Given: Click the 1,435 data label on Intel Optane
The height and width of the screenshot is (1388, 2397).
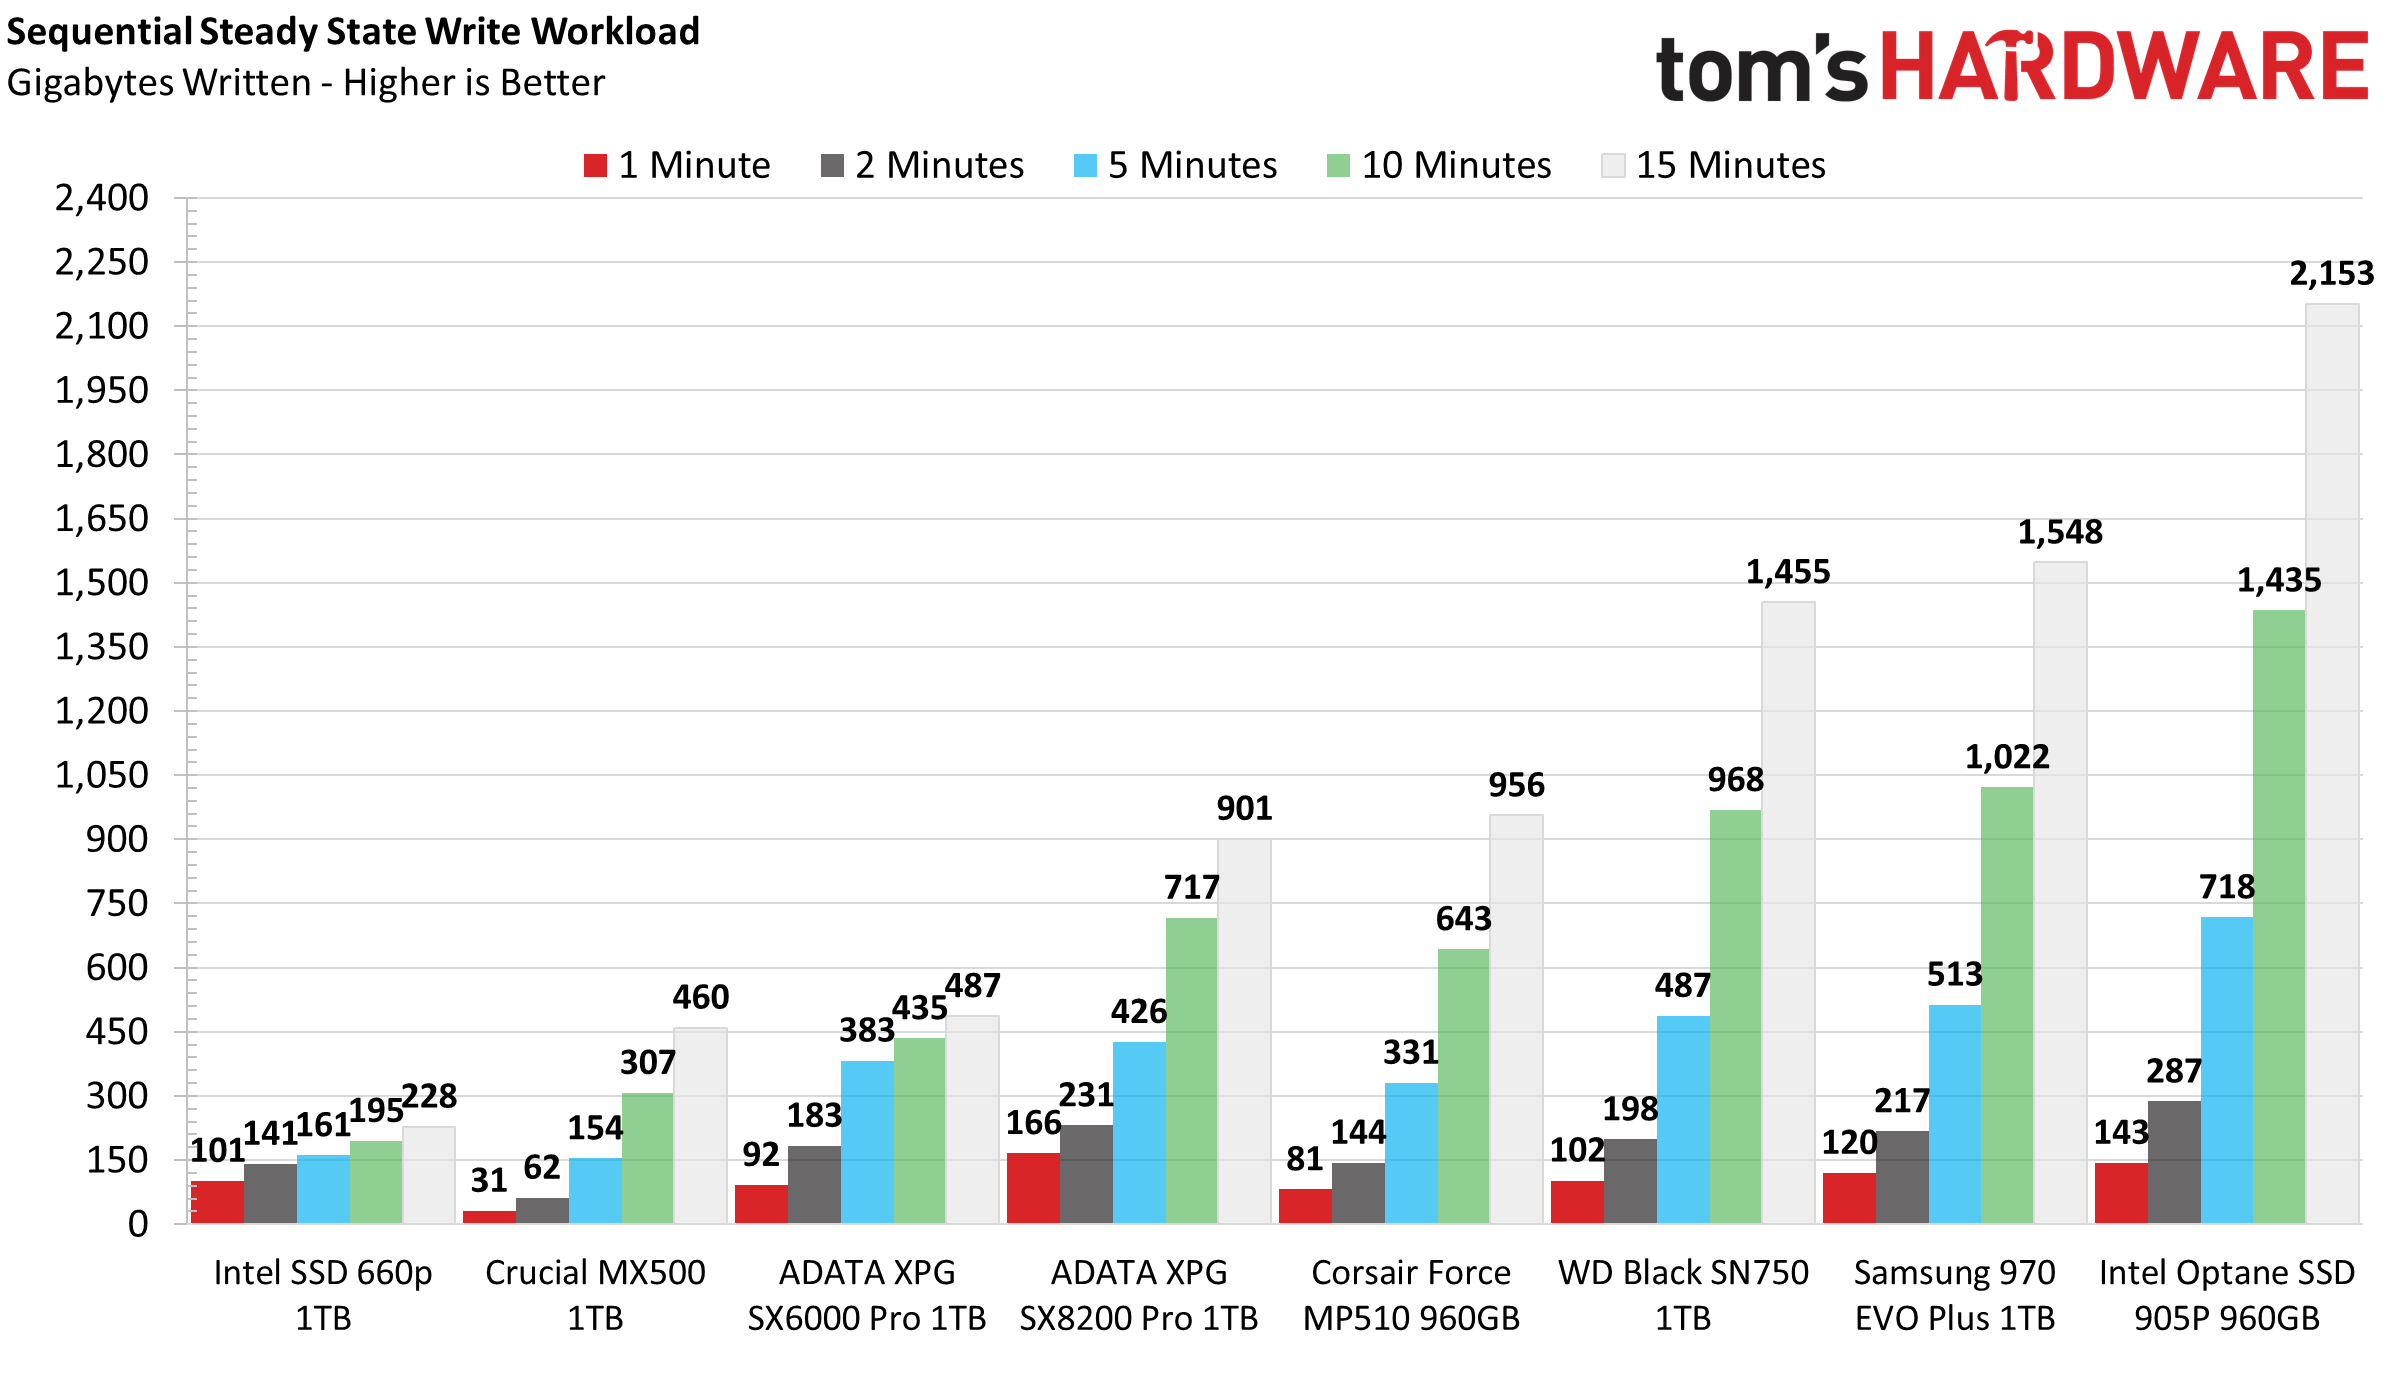Looking at the screenshot, I should (2278, 580).
